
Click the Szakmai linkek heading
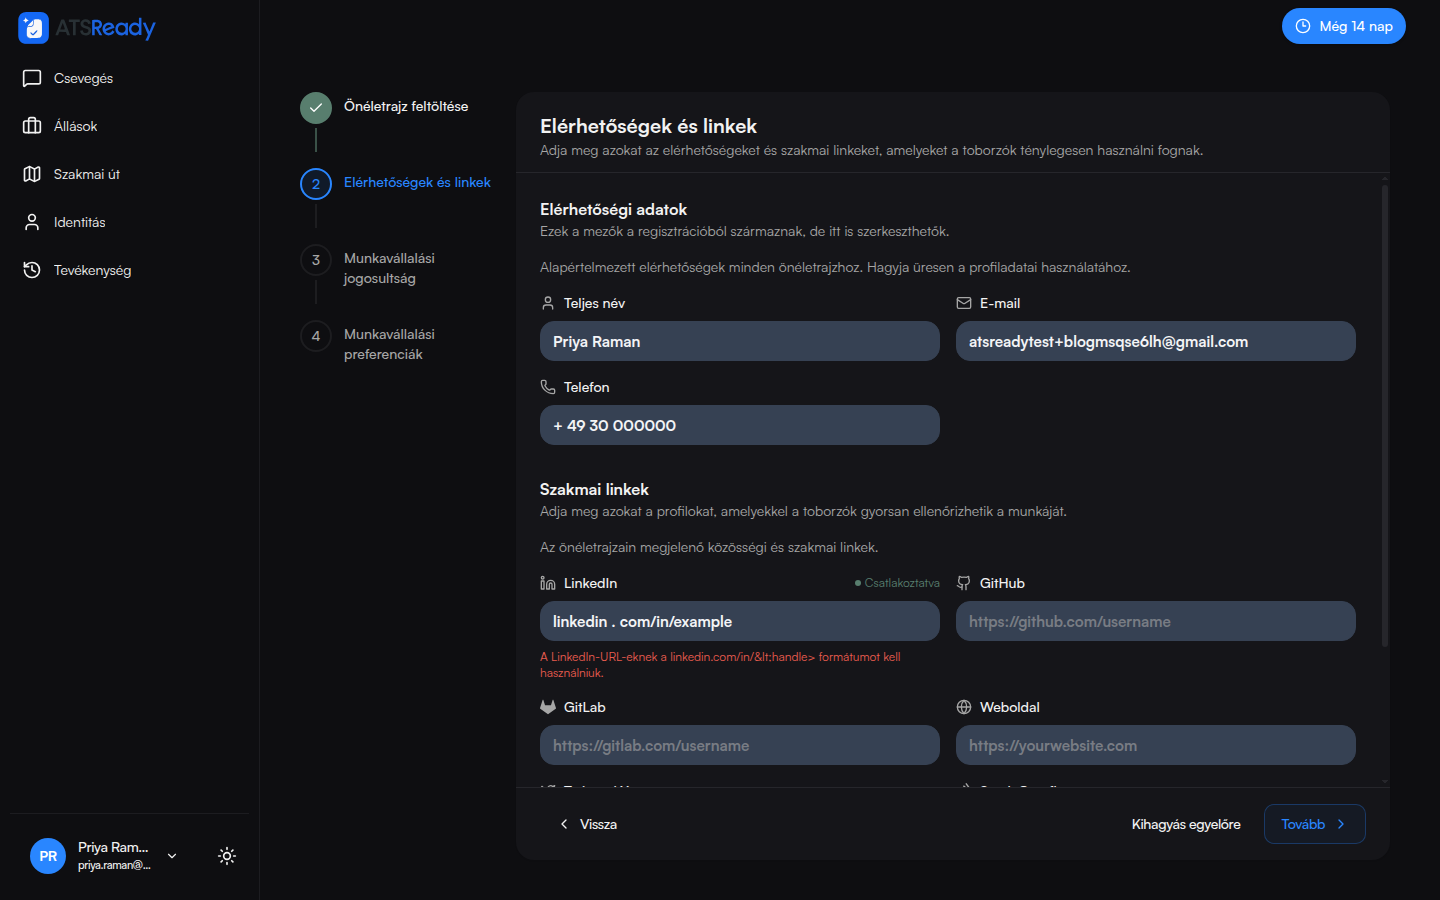point(594,489)
